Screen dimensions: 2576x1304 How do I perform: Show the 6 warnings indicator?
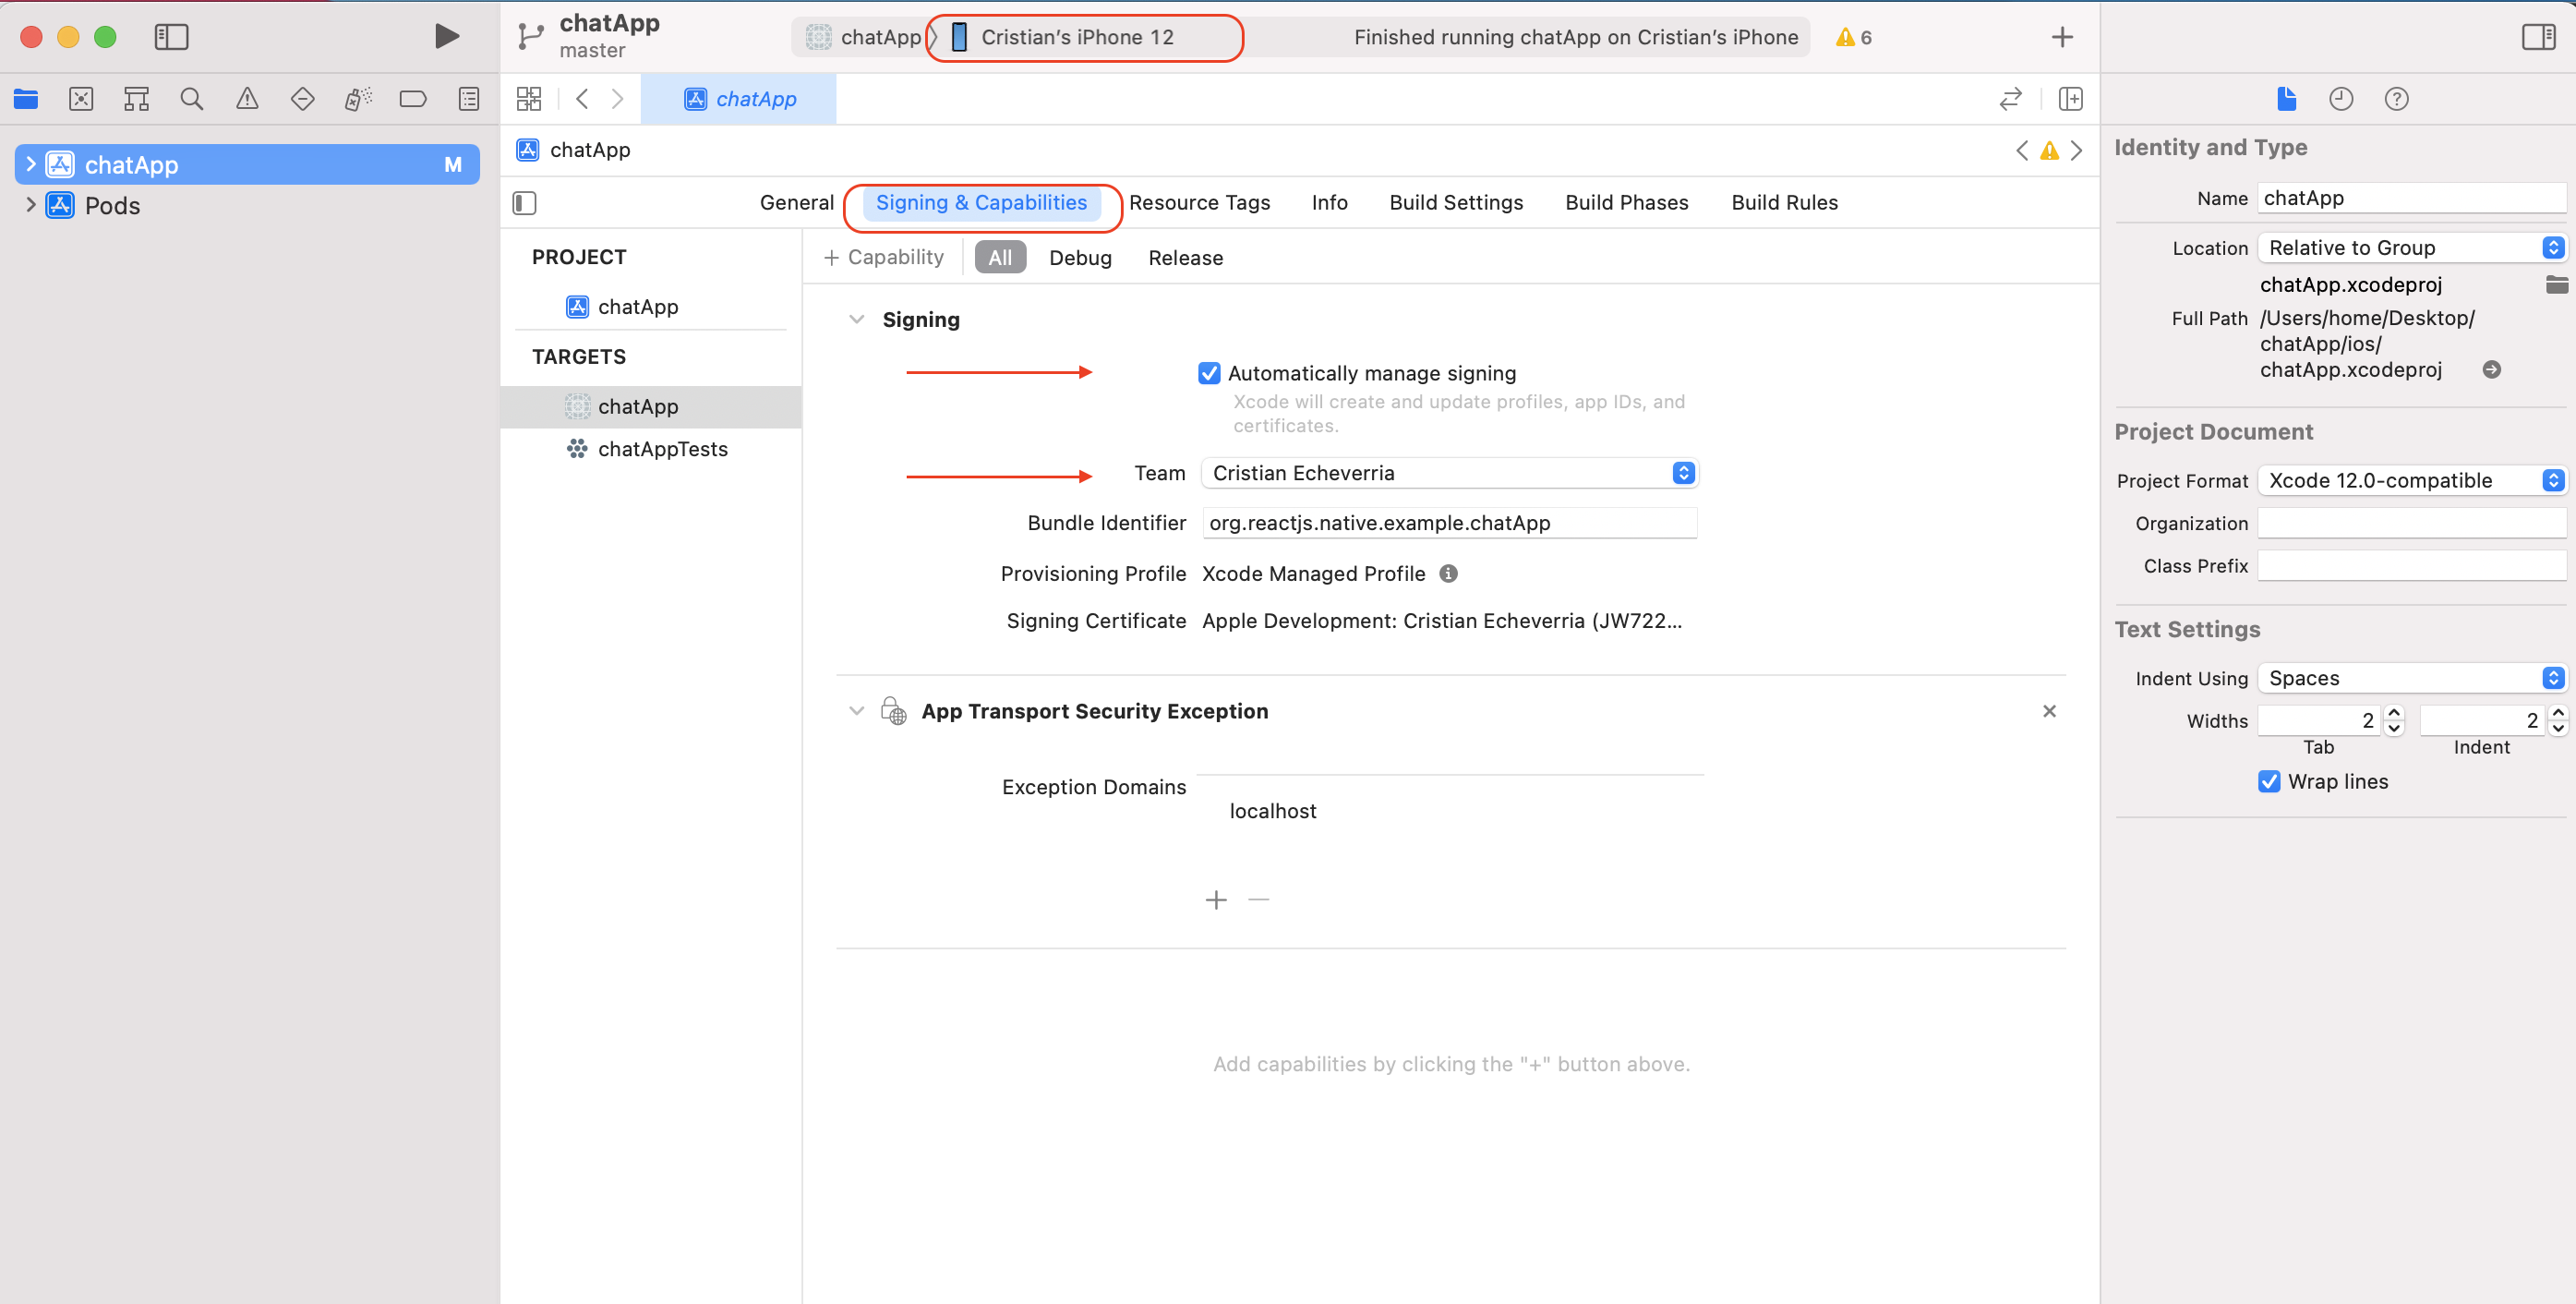[x=1853, y=37]
